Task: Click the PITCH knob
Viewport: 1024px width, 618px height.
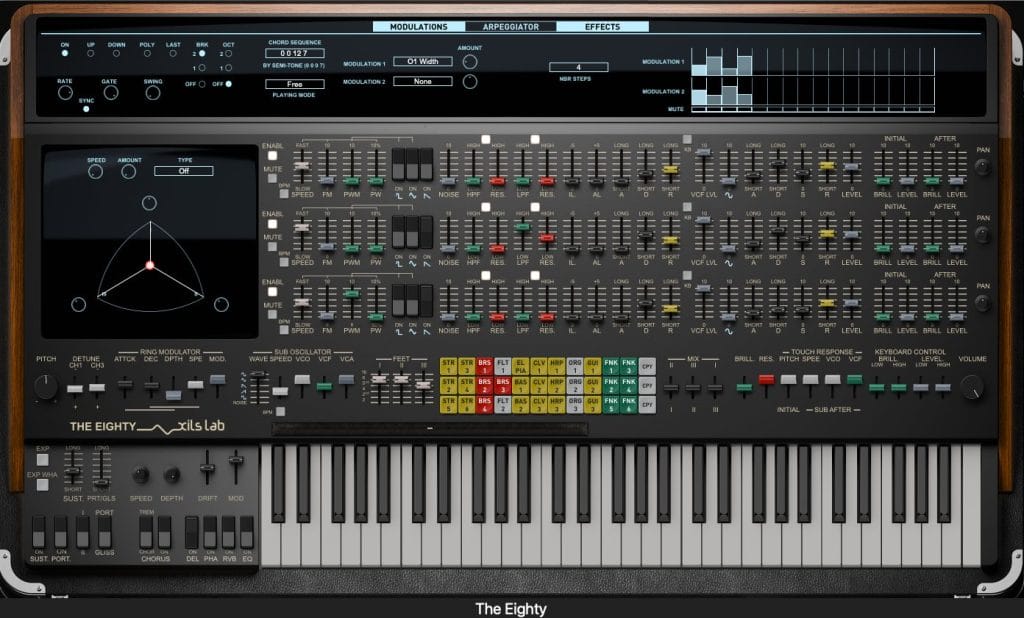Action: click(46, 387)
